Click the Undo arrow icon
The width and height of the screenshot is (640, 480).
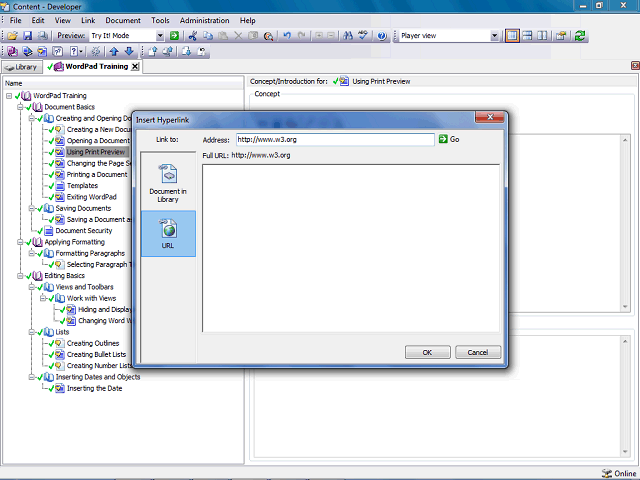[287, 36]
